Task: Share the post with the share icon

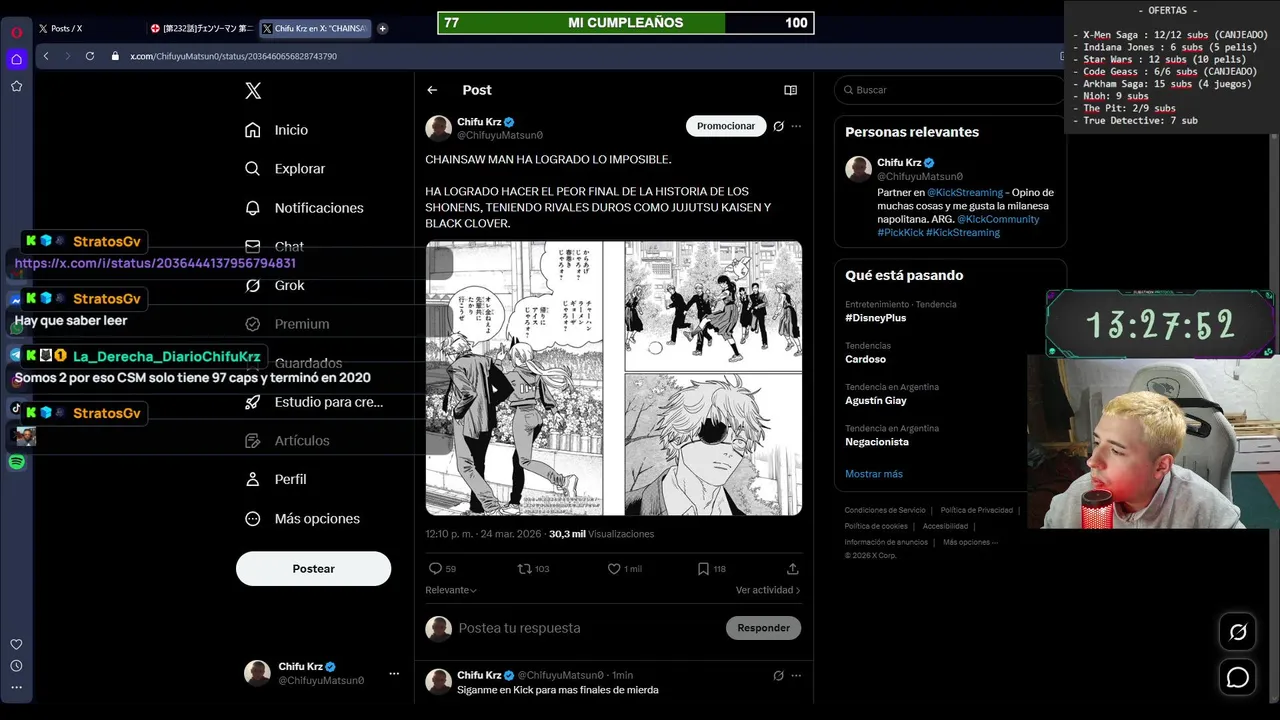Action: tap(793, 568)
